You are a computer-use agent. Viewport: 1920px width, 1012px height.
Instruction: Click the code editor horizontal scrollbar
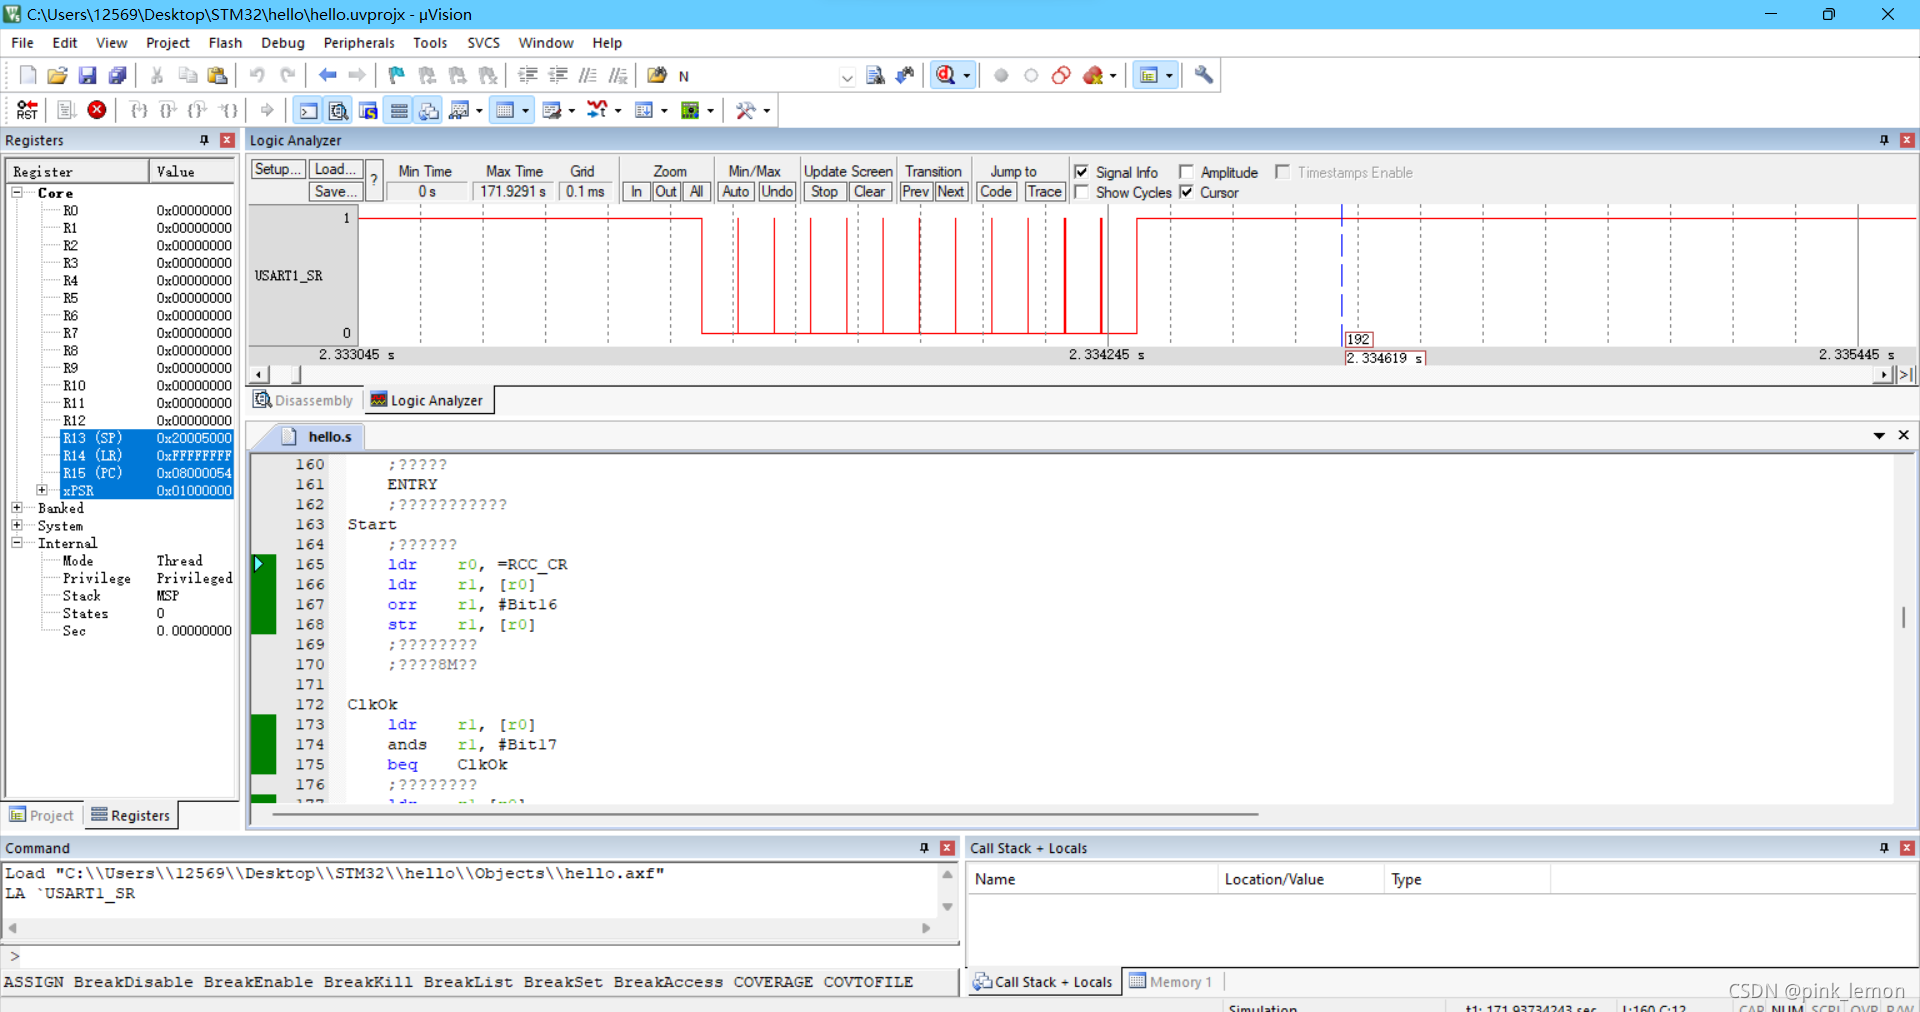pos(765,814)
